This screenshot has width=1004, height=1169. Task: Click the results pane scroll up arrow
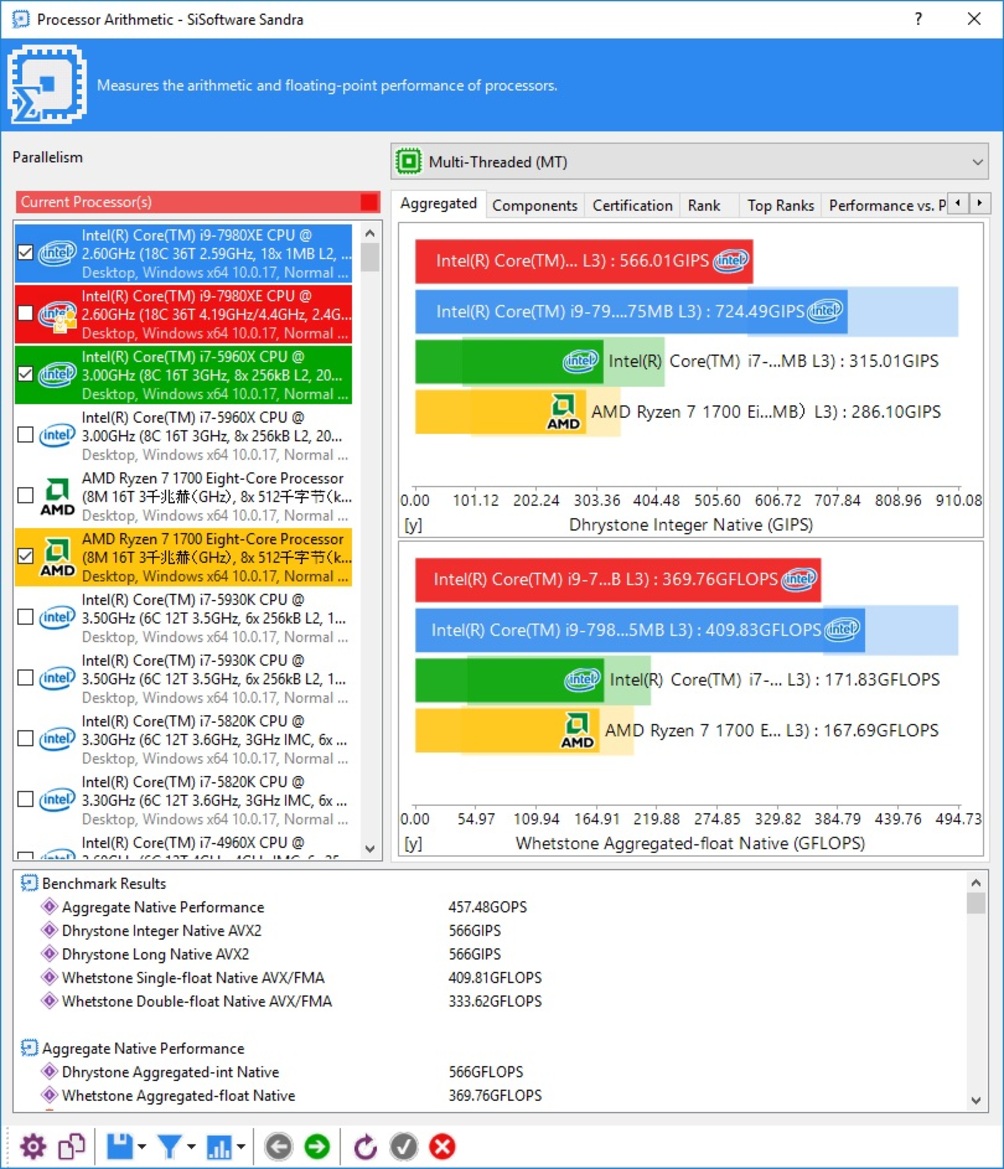coord(976,882)
